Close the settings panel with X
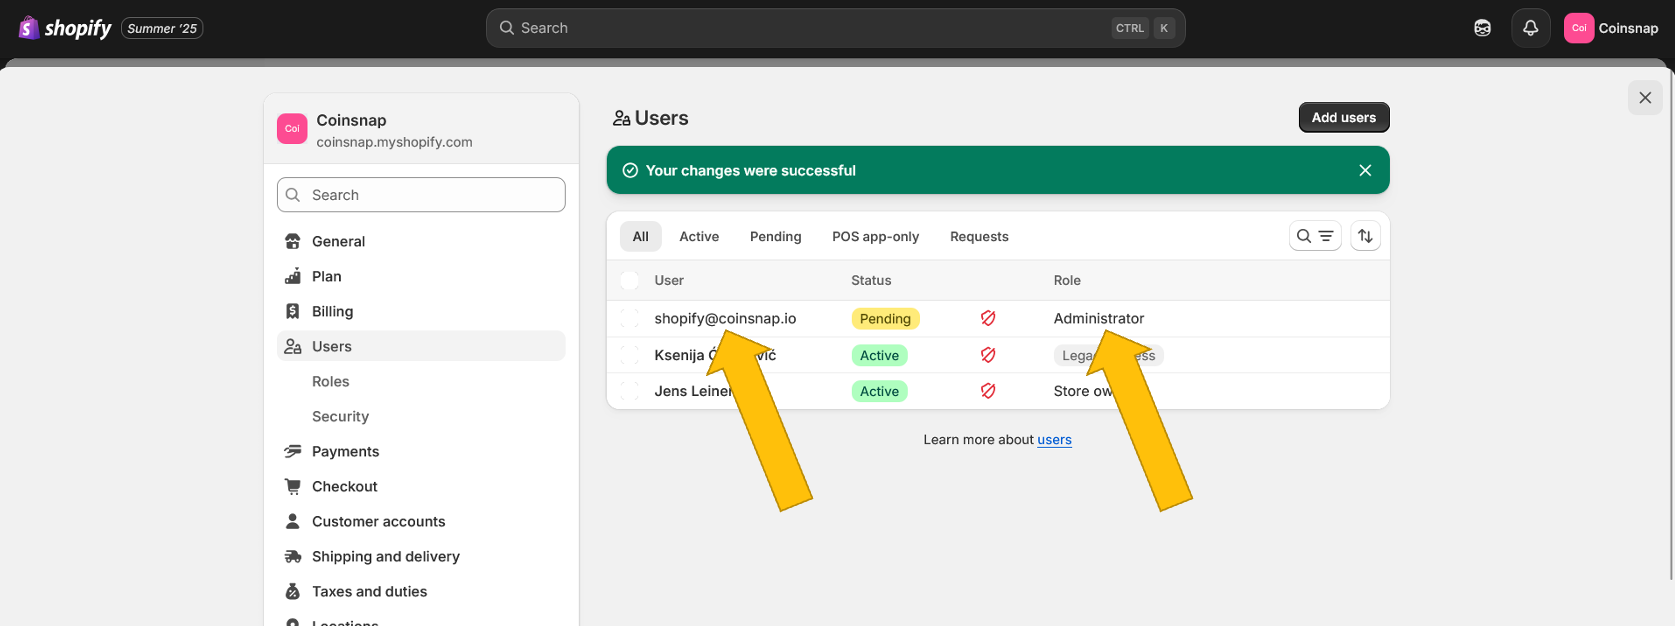This screenshot has height=626, width=1675. tap(1645, 98)
